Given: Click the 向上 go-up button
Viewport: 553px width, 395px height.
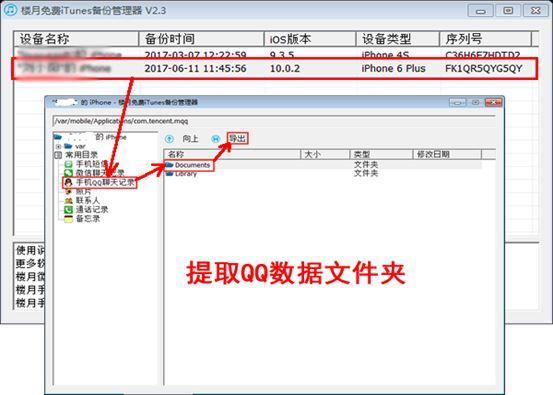Looking at the screenshot, I should [x=190, y=139].
